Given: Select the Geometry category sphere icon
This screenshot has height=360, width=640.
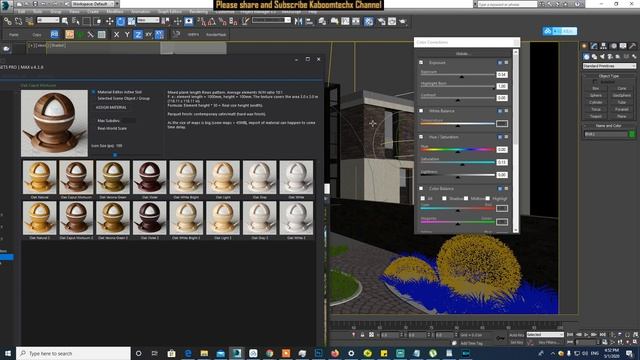Looking at the screenshot, I should click(587, 57).
